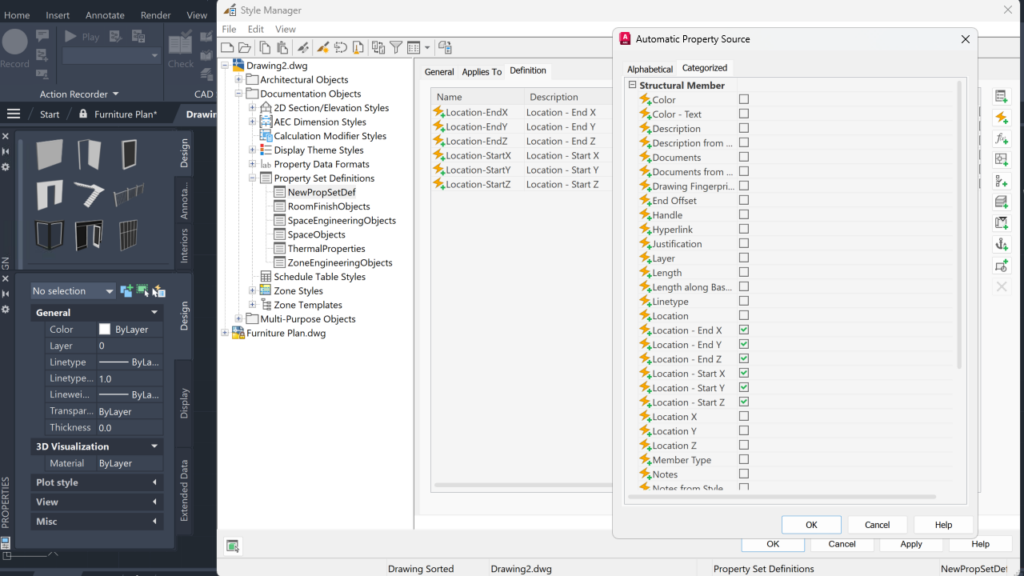Click the Add Anchor Property Definition icon
The height and width of the screenshot is (576, 1024).
click(1001, 244)
